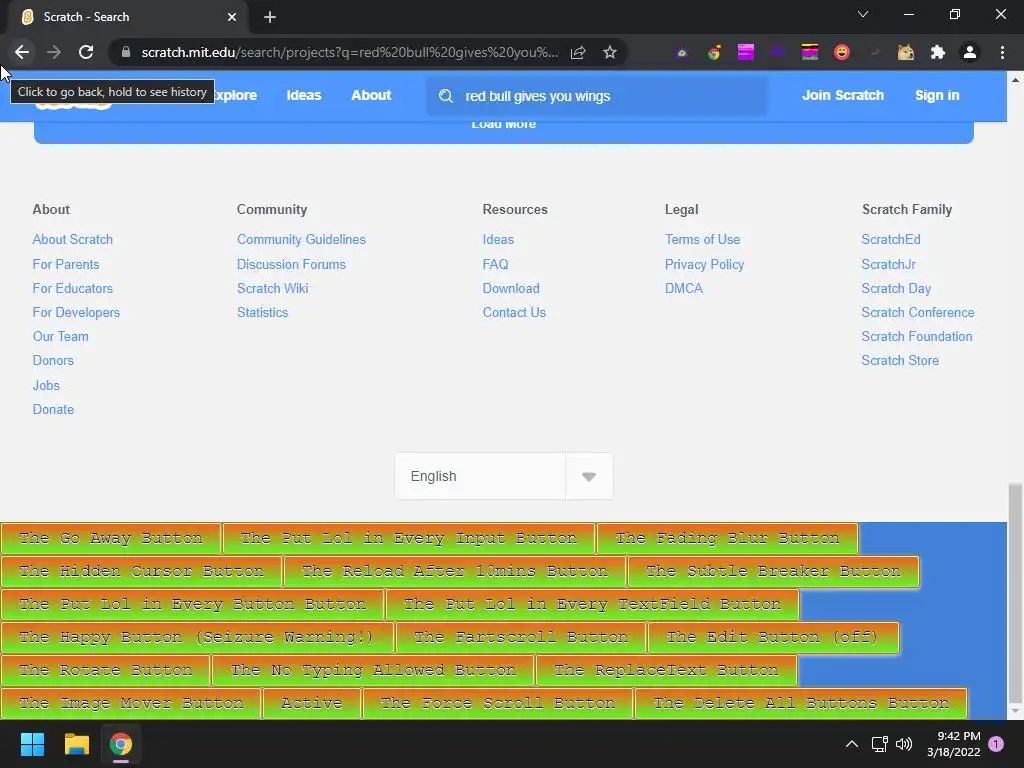
Task: Click the page vertical scrollbar thumb
Action: click(1015, 592)
